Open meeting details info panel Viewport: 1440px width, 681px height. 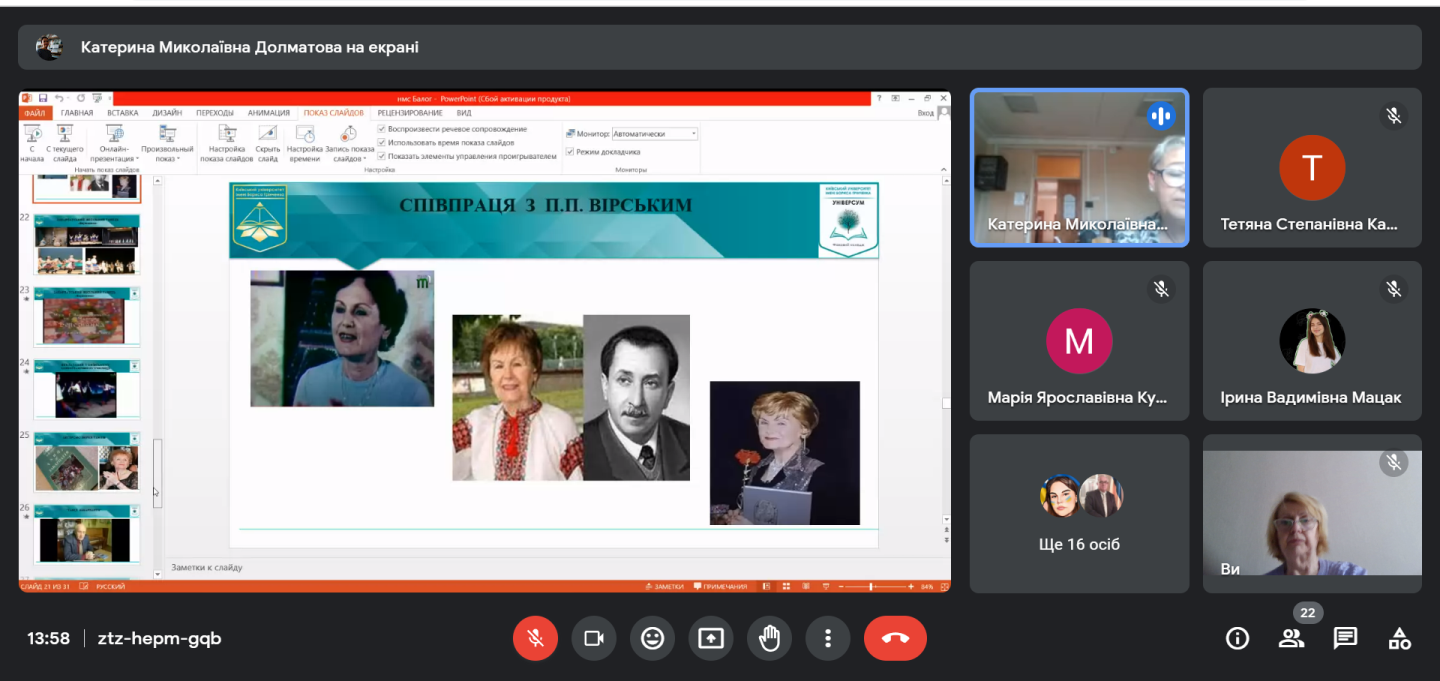click(x=1237, y=638)
